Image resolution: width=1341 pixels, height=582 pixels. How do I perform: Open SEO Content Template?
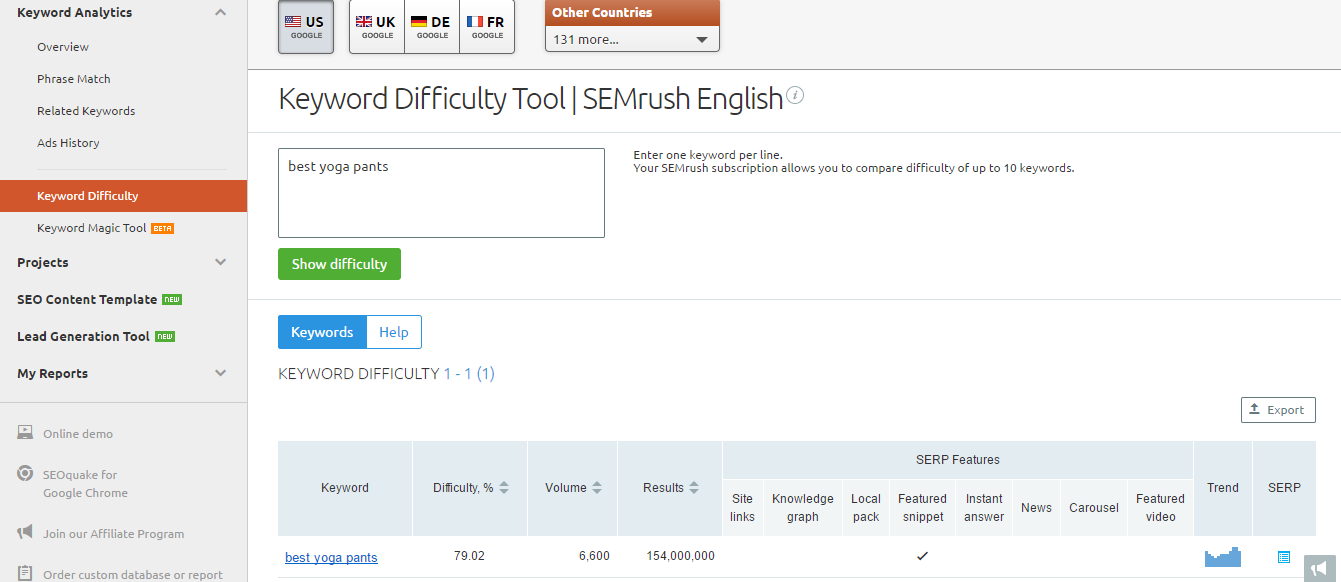pyautogui.click(x=87, y=299)
